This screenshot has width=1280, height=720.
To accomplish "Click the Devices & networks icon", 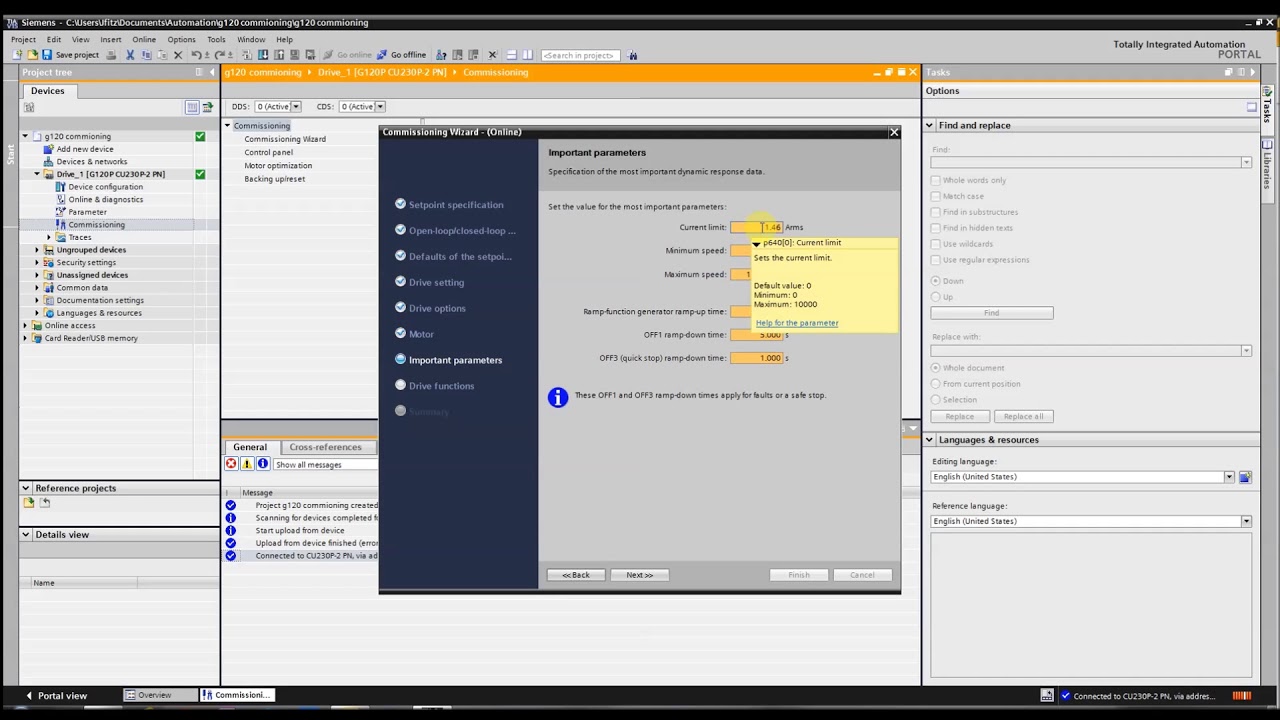I will (48, 161).
